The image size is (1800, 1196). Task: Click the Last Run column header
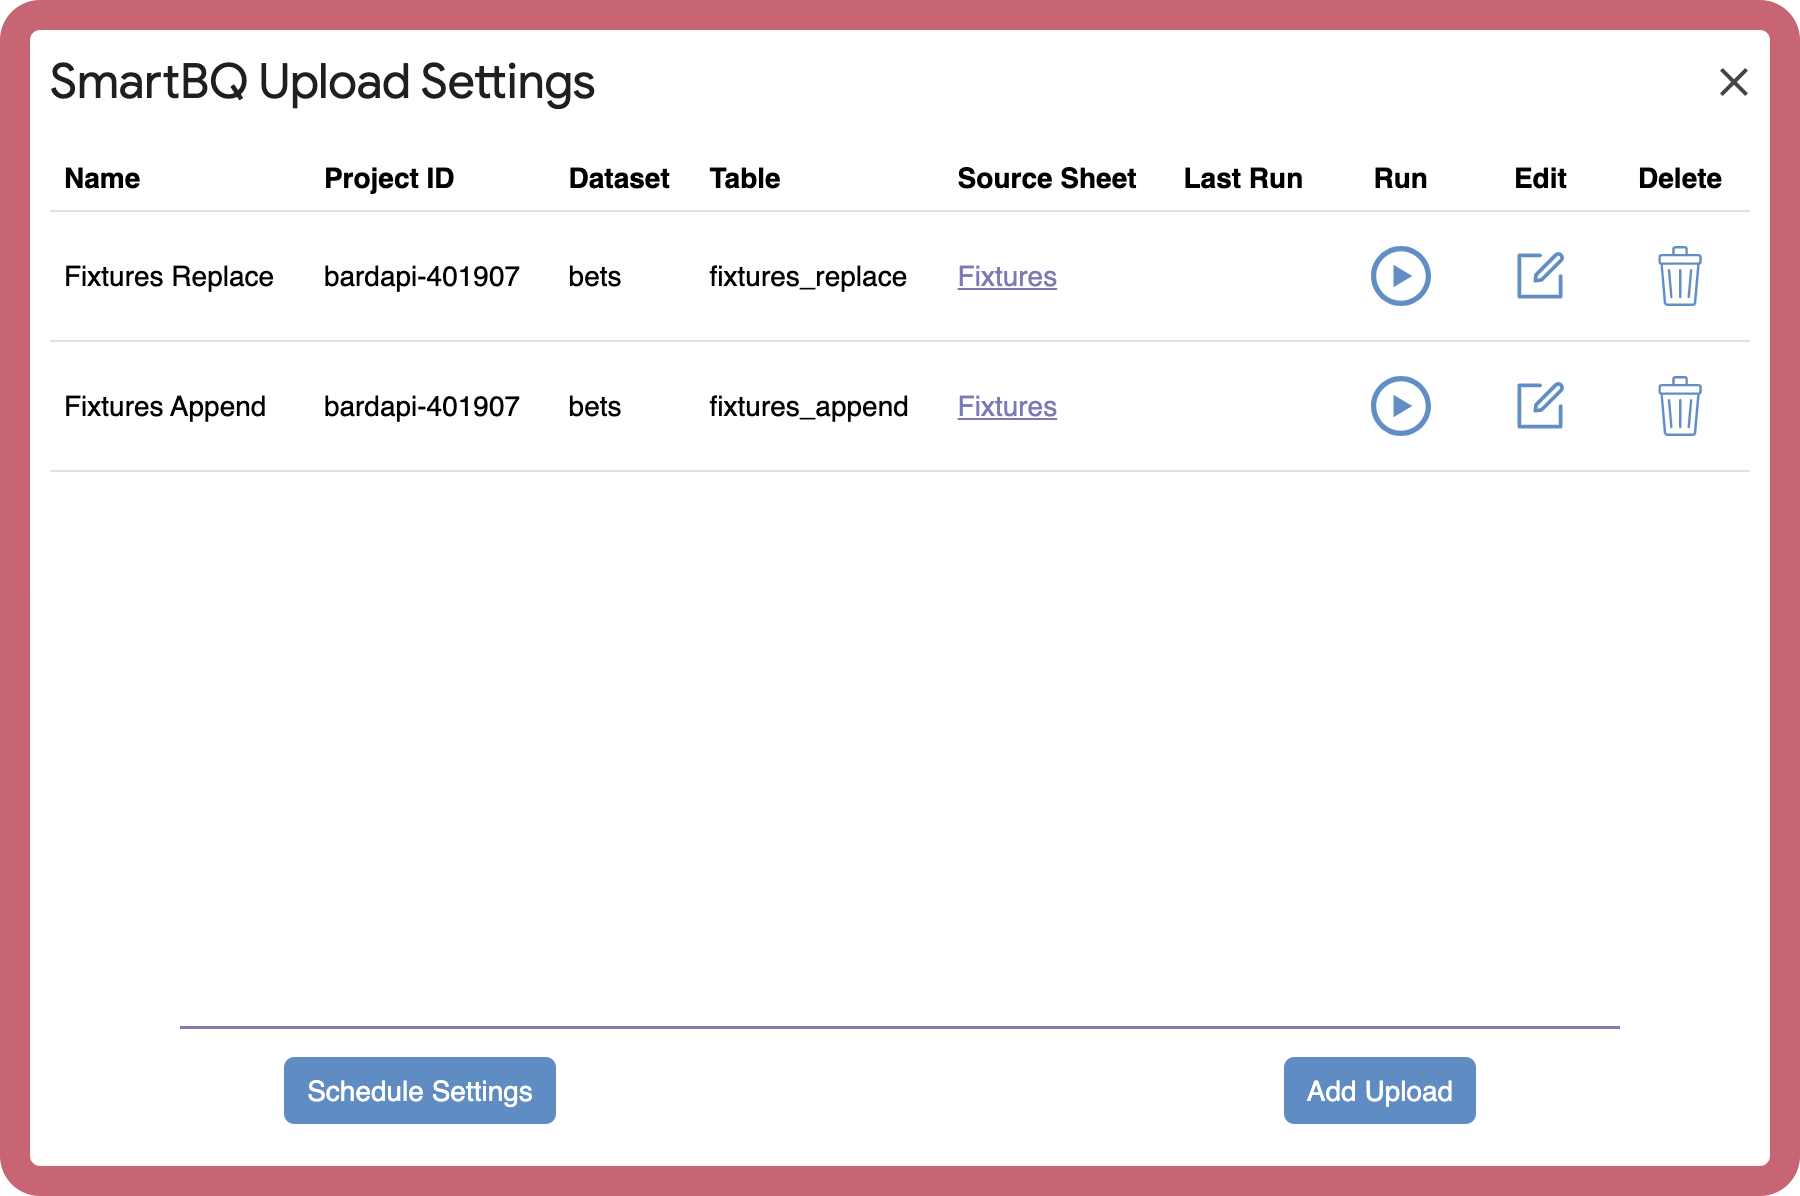click(1243, 178)
